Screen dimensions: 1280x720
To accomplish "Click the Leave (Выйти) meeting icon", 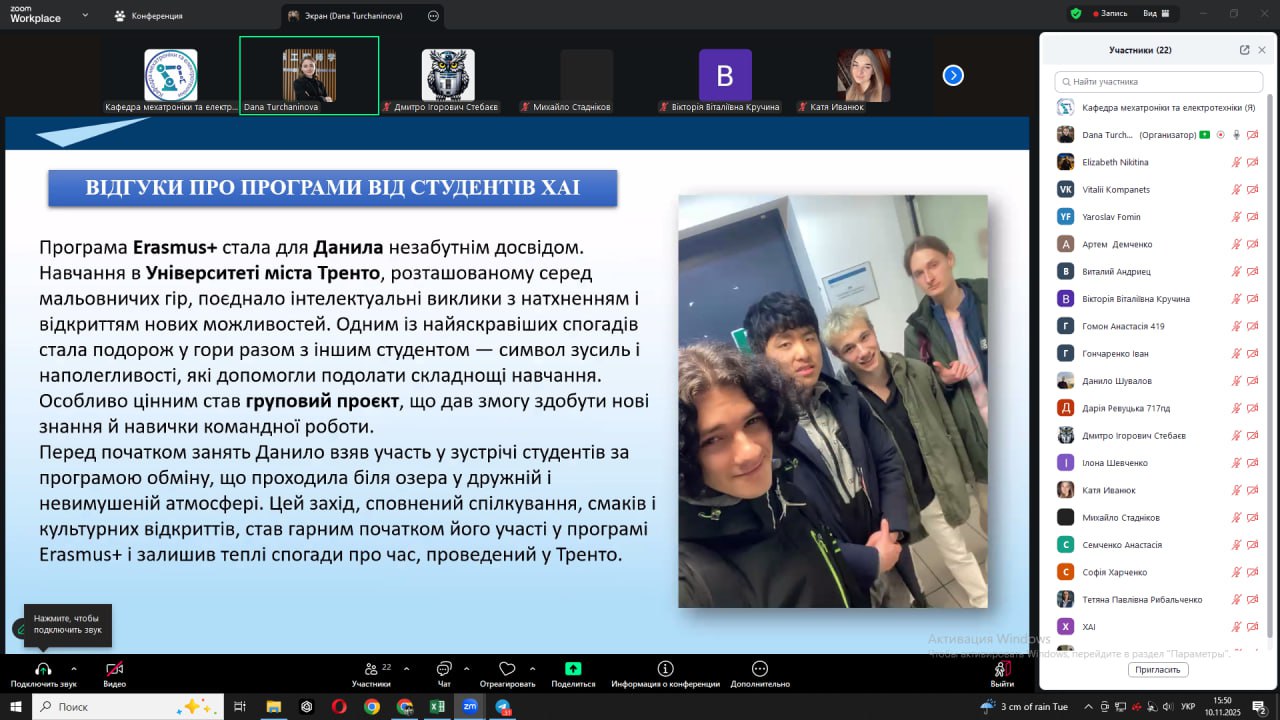I will [1001, 669].
